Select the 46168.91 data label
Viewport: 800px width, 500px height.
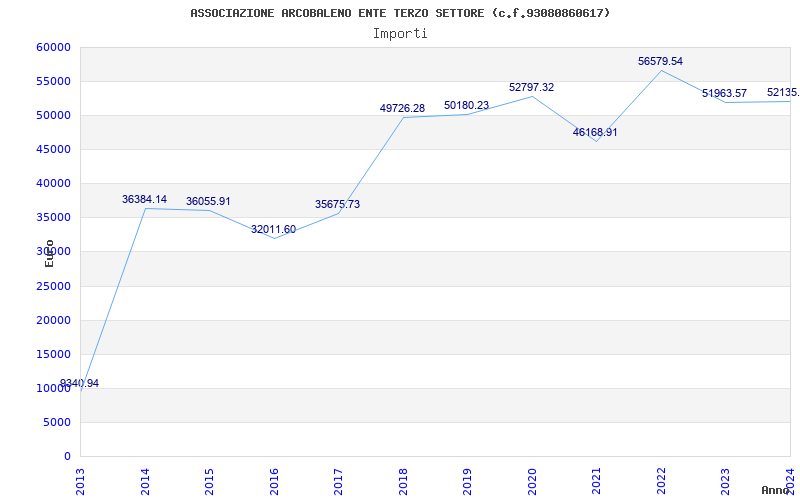[x=595, y=133]
